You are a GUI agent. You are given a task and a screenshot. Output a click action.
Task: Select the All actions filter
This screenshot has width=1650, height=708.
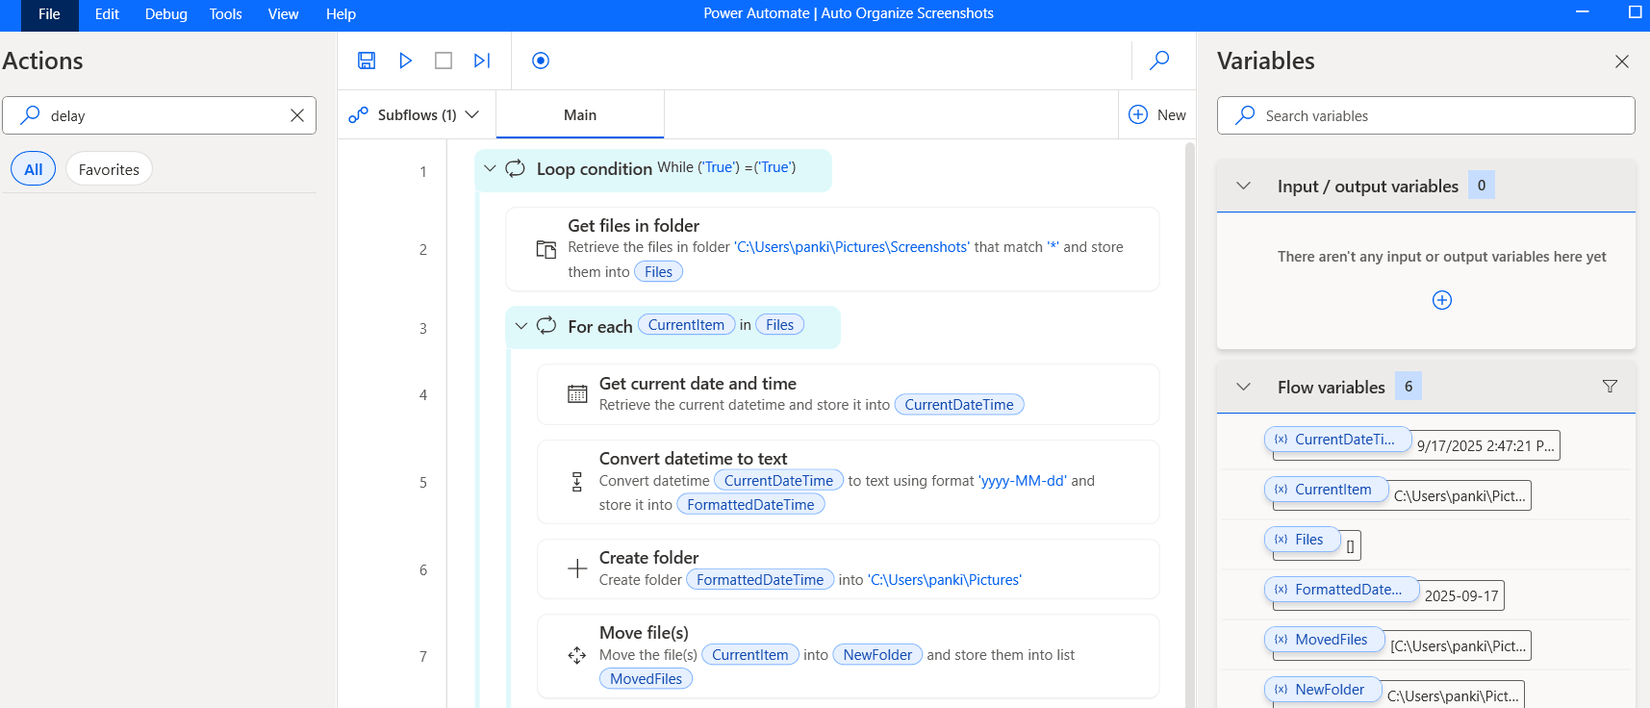click(x=33, y=170)
